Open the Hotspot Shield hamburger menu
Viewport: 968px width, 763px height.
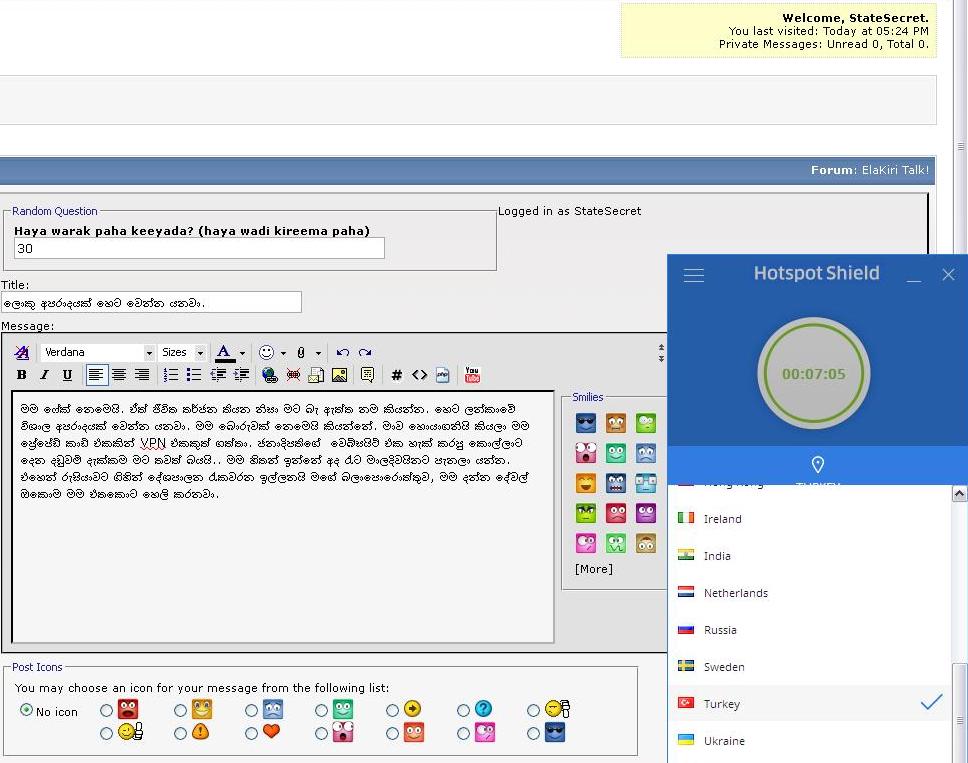[x=694, y=275]
